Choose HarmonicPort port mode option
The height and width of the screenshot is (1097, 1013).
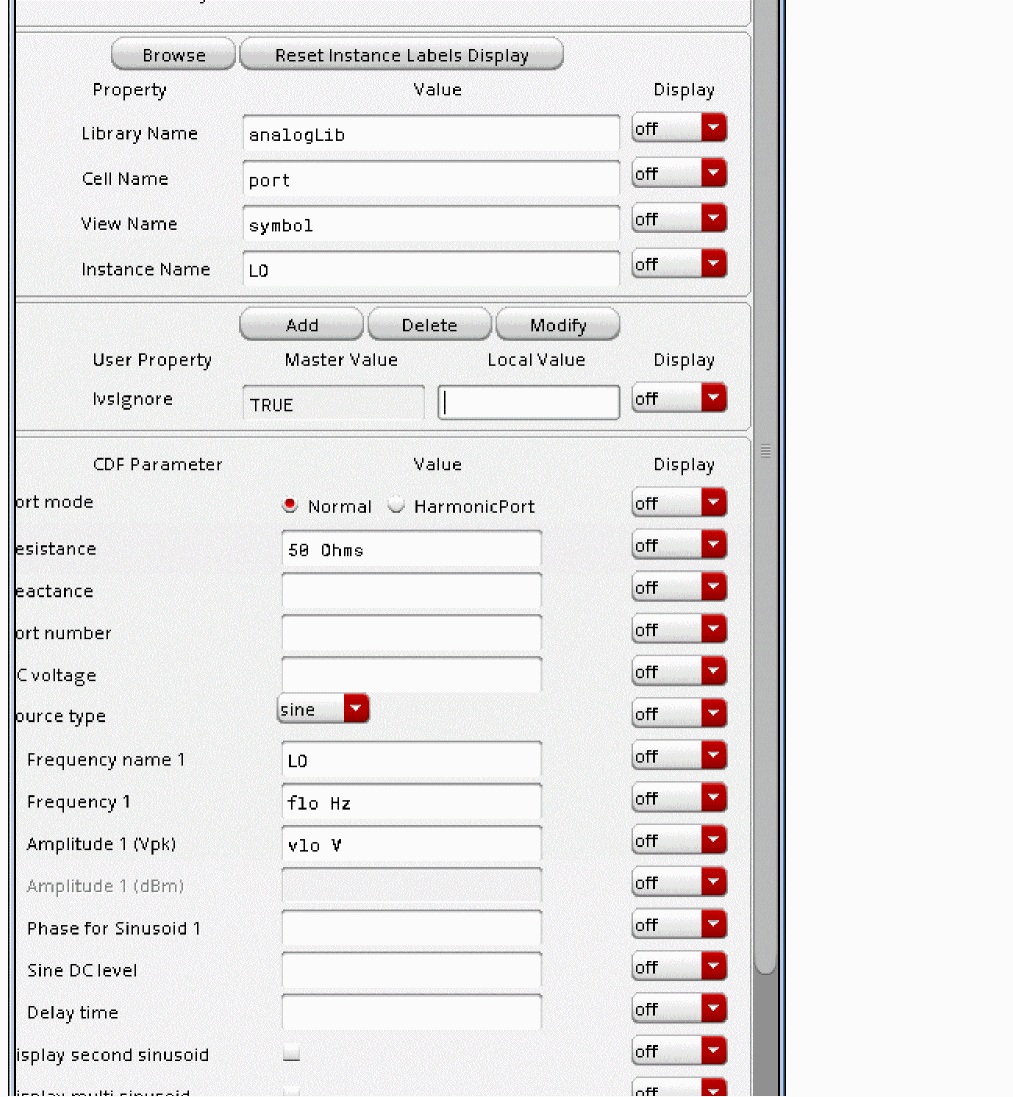tap(397, 506)
